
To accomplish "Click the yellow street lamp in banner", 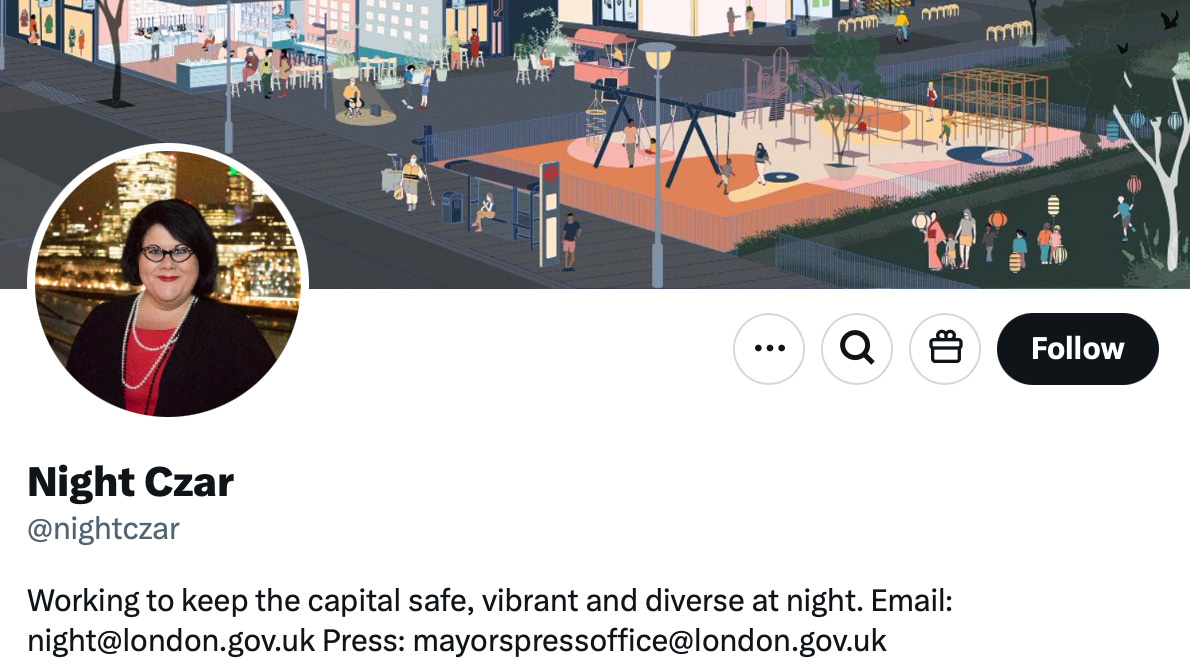I will (x=657, y=164).
